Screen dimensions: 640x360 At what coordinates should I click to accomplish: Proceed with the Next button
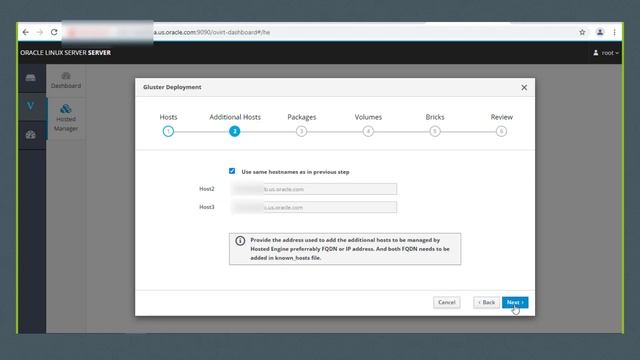(515, 302)
